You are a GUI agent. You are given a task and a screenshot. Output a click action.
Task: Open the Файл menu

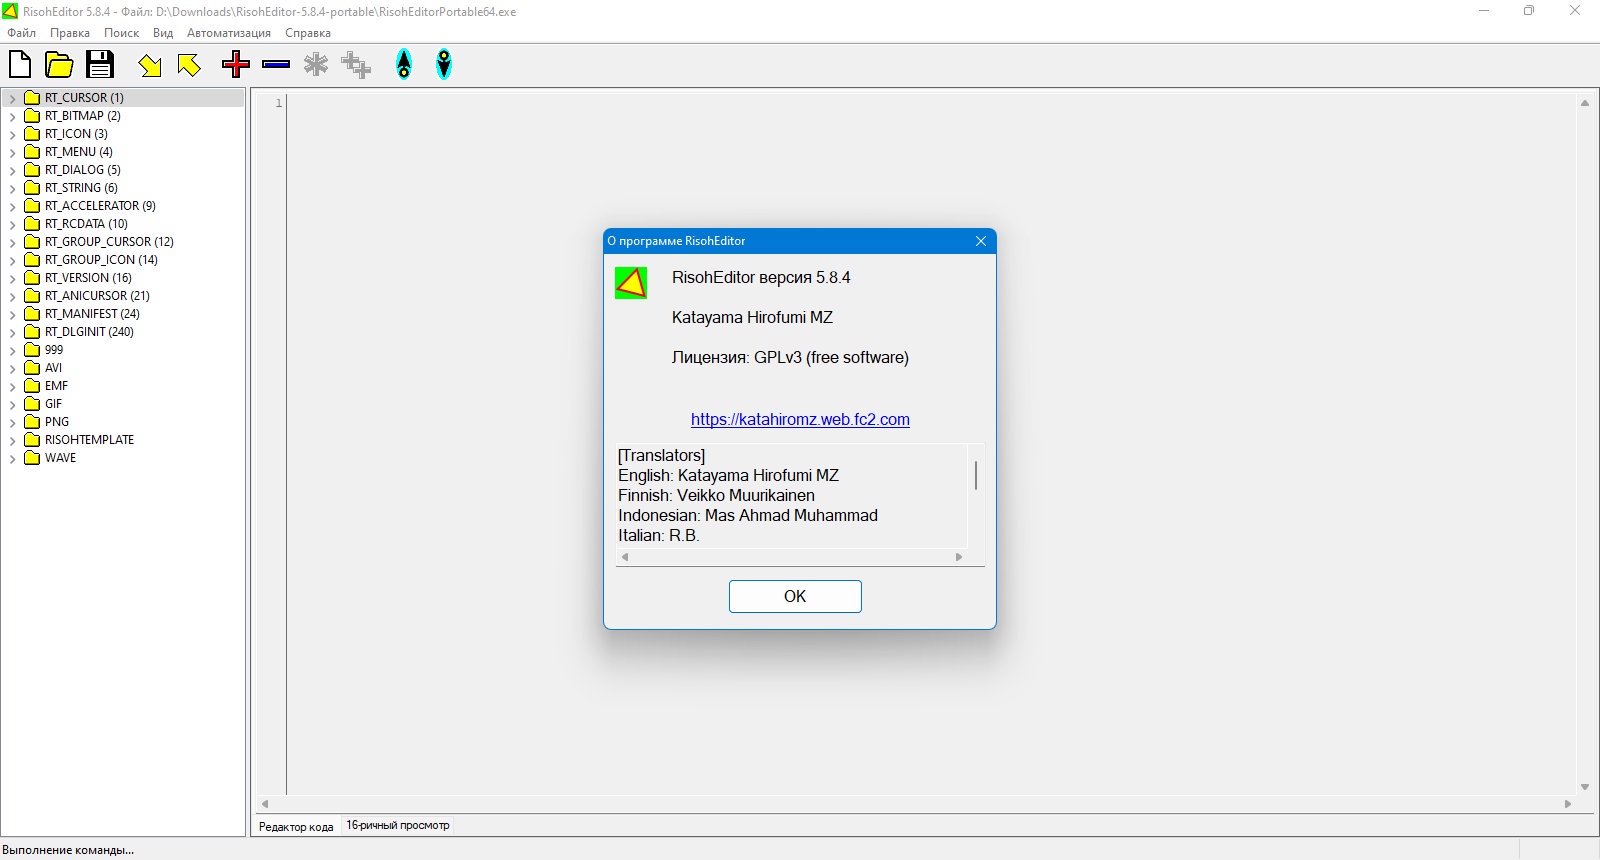[x=21, y=33]
